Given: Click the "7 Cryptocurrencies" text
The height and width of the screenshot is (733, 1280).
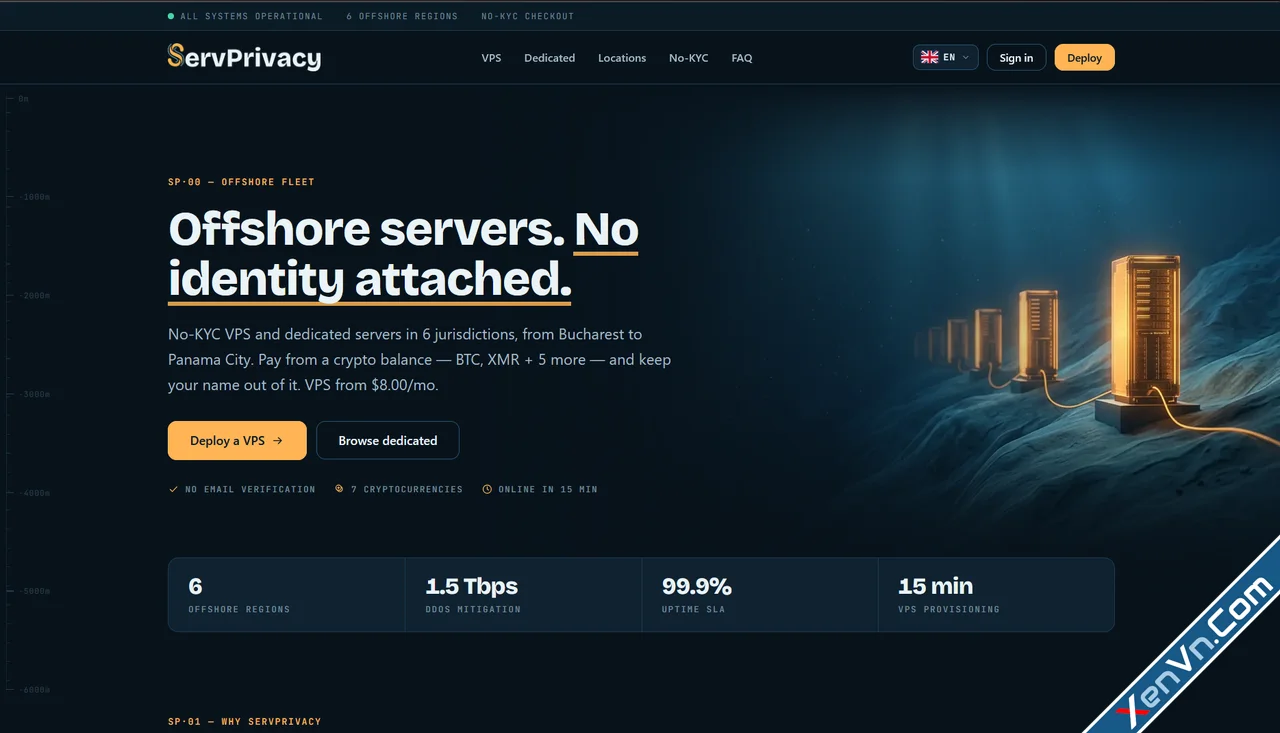Looking at the screenshot, I should pyautogui.click(x=407, y=489).
